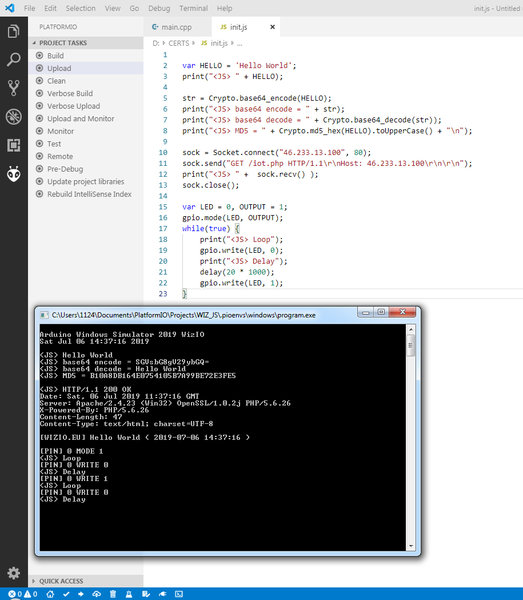
Task: Expand the QUICK ACCESS section
Action: pyautogui.click(x=34, y=581)
